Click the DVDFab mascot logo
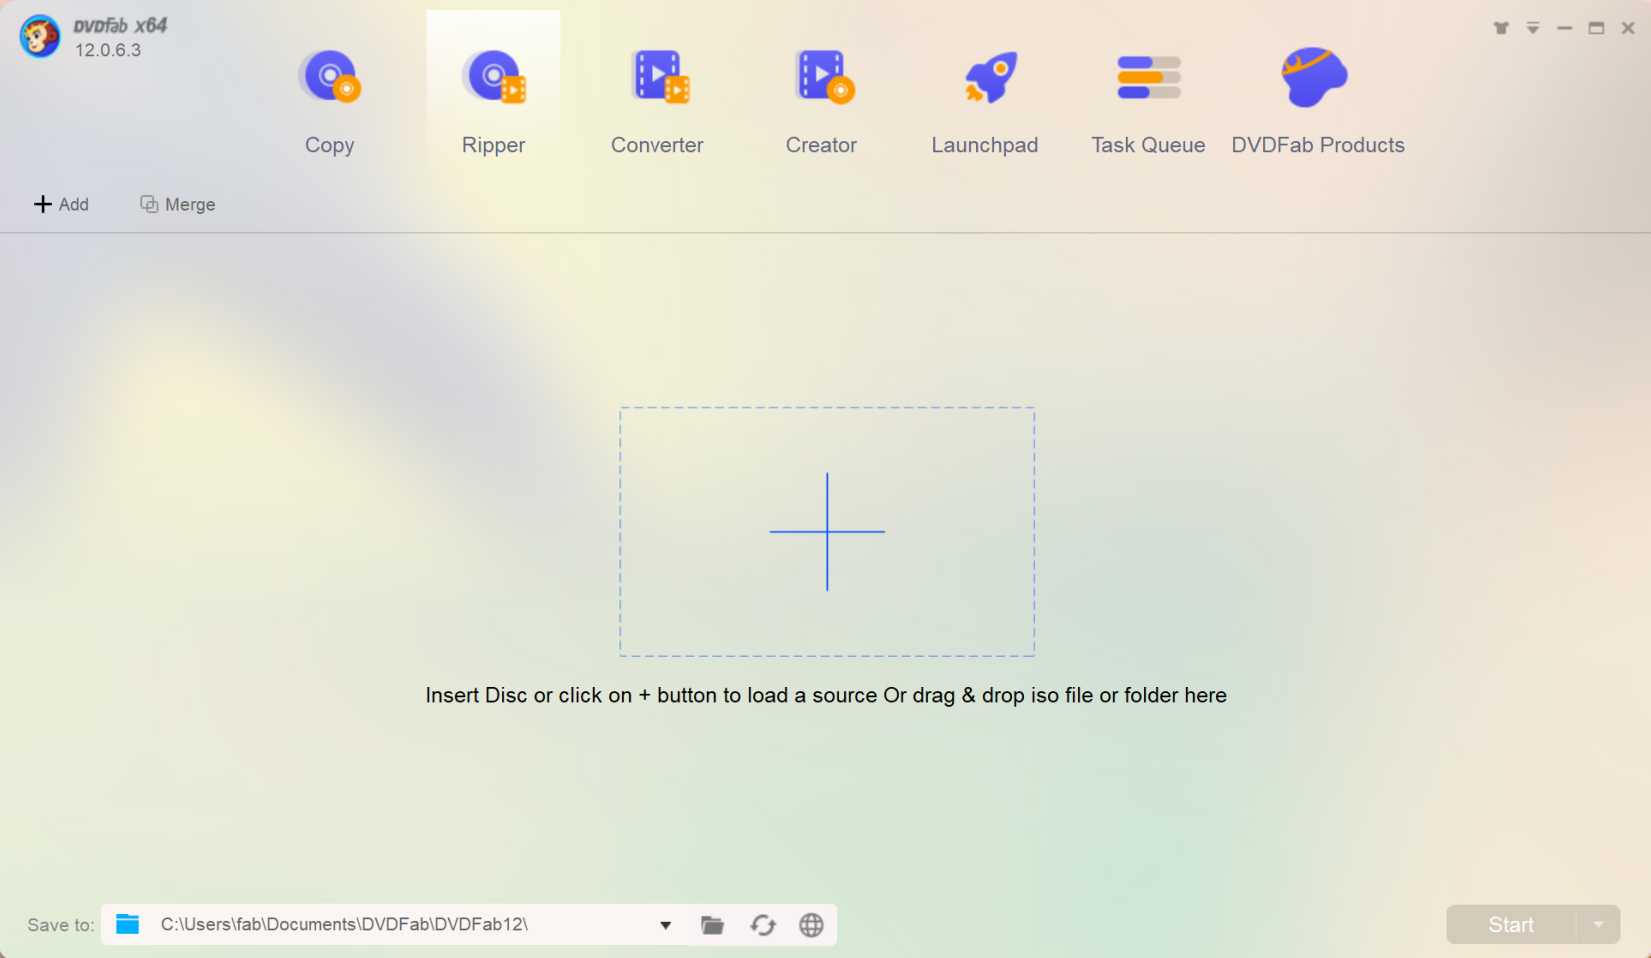 (40, 37)
